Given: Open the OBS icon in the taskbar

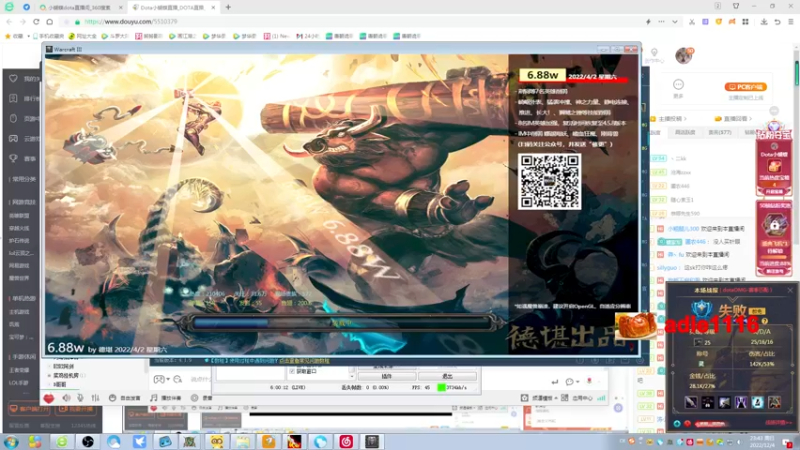Looking at the screenshot, I should point(88,441).
